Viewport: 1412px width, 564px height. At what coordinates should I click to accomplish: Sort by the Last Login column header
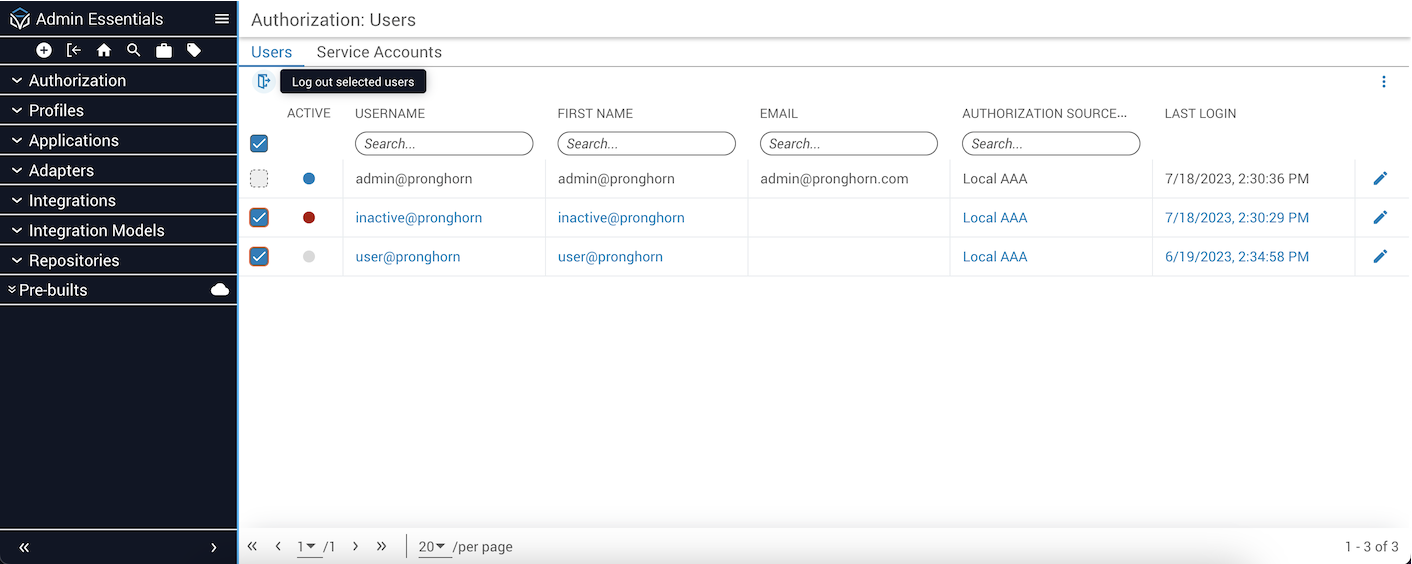pos(1200,113)
